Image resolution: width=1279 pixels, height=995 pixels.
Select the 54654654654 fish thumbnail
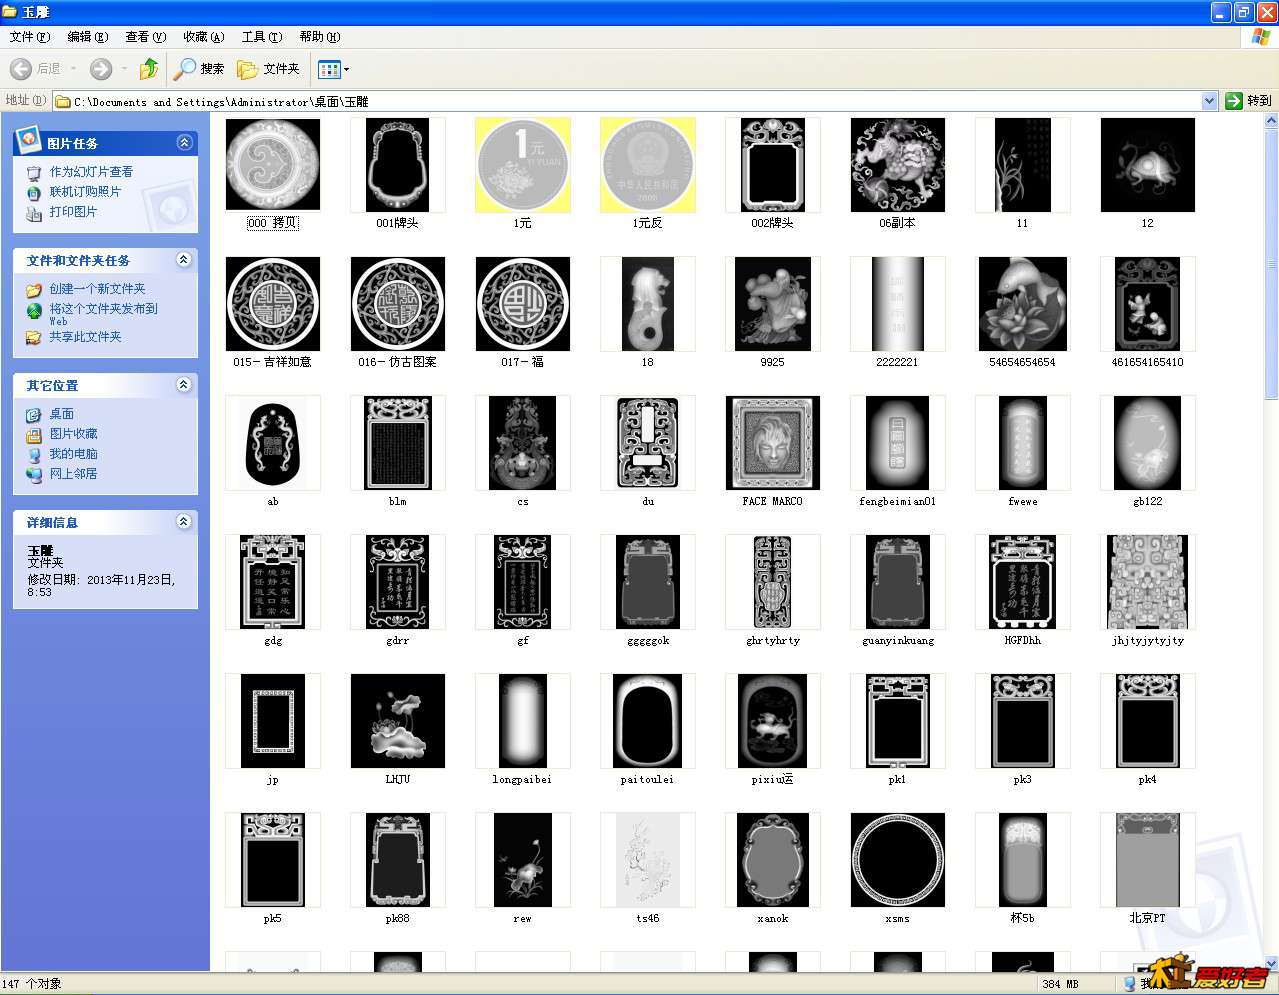pos(1023,304)
